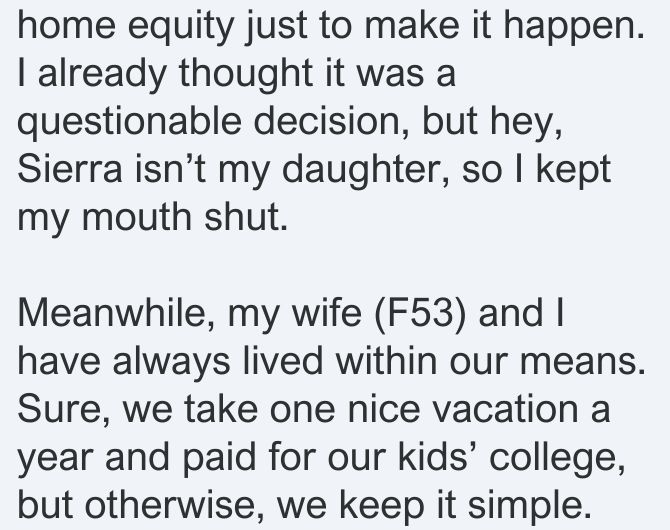Click the word "college" in the paragraph
The width and height of the screenshot is (670, 530).
click(556, 459)
